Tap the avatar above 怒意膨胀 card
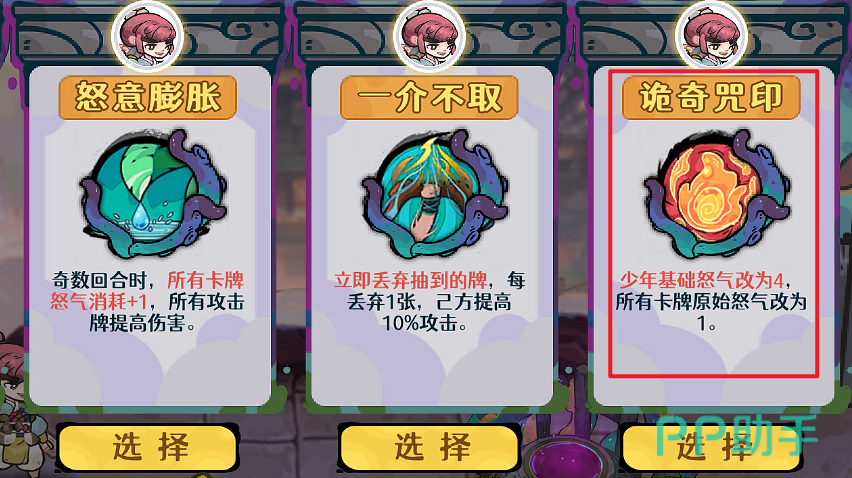 point(147,36)
